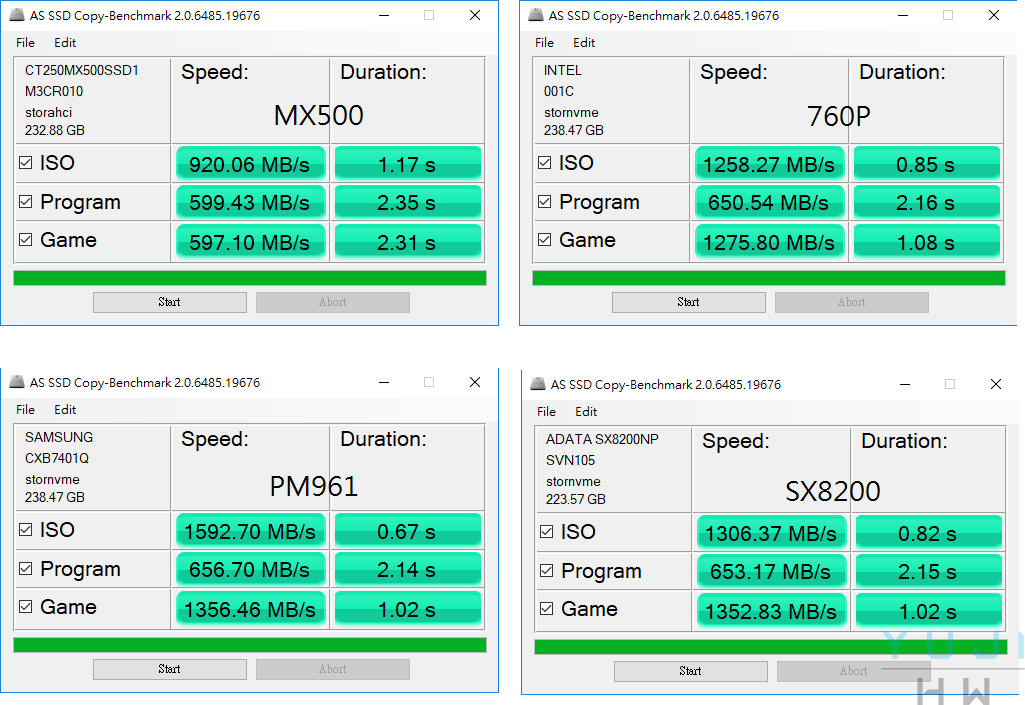Select the 597.10 MB/s Game speed result

[250, 241]
